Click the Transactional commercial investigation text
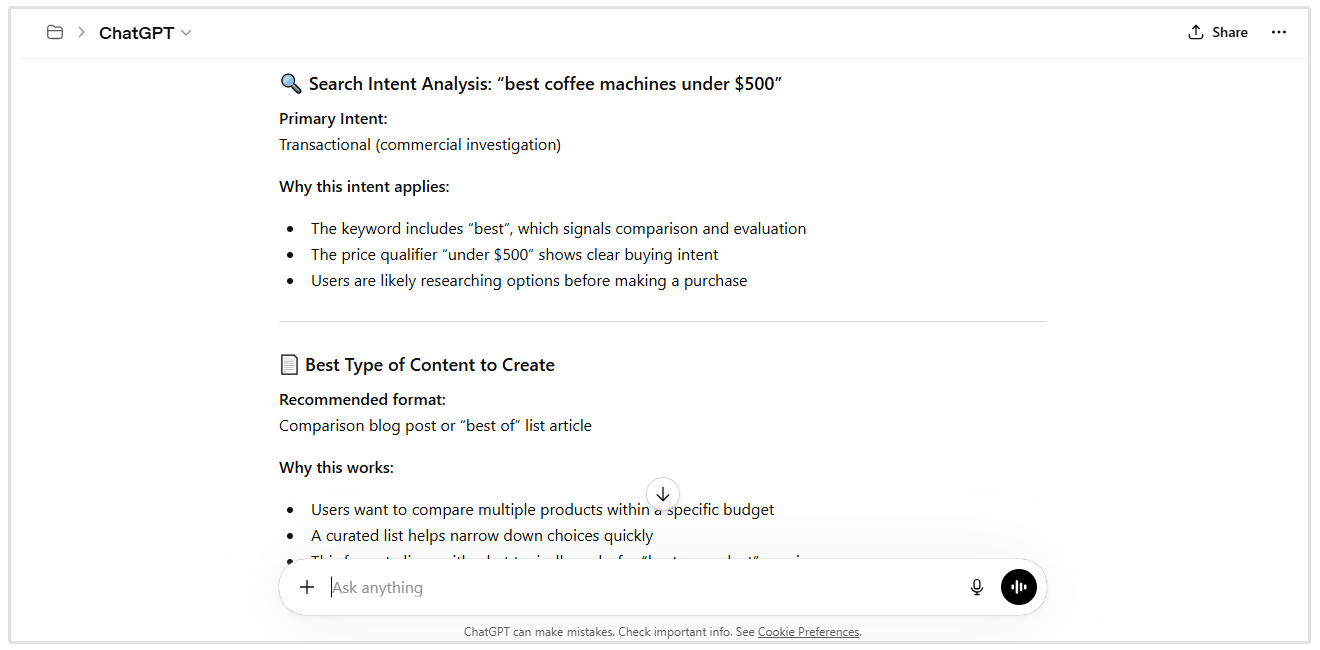1320x650 pixels. coord(420,145)
